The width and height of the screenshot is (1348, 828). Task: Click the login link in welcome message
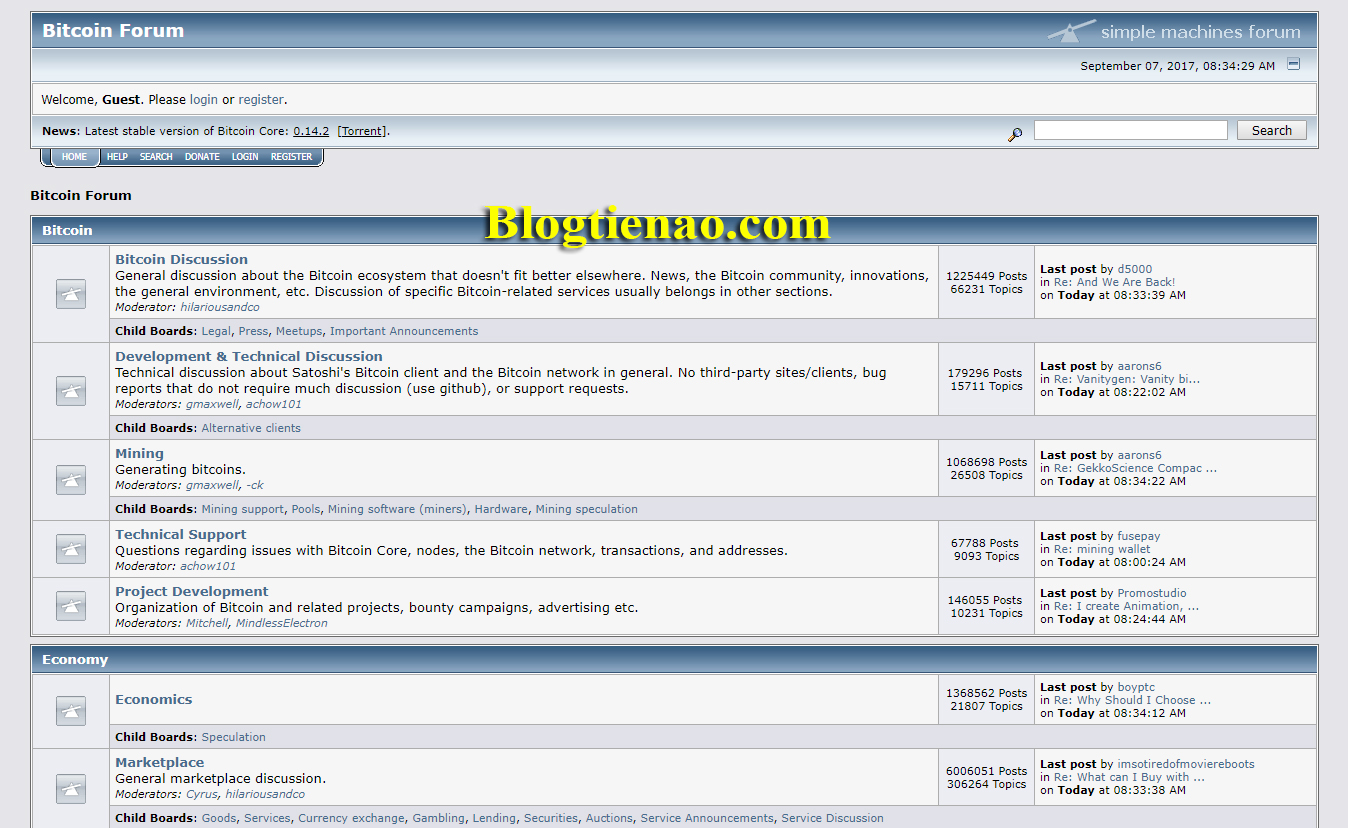[x=204, y=100]
